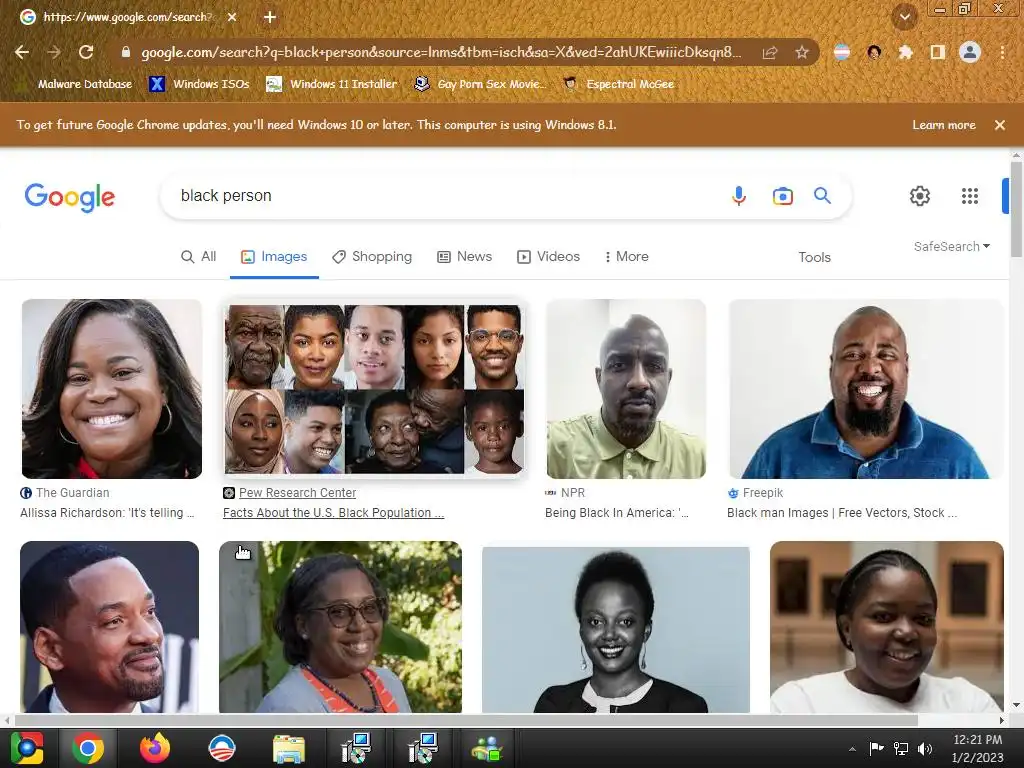This screenshot has width=1024, height=768.
Task: Switch to the Videos tab
Action: [x=549, y=257]
